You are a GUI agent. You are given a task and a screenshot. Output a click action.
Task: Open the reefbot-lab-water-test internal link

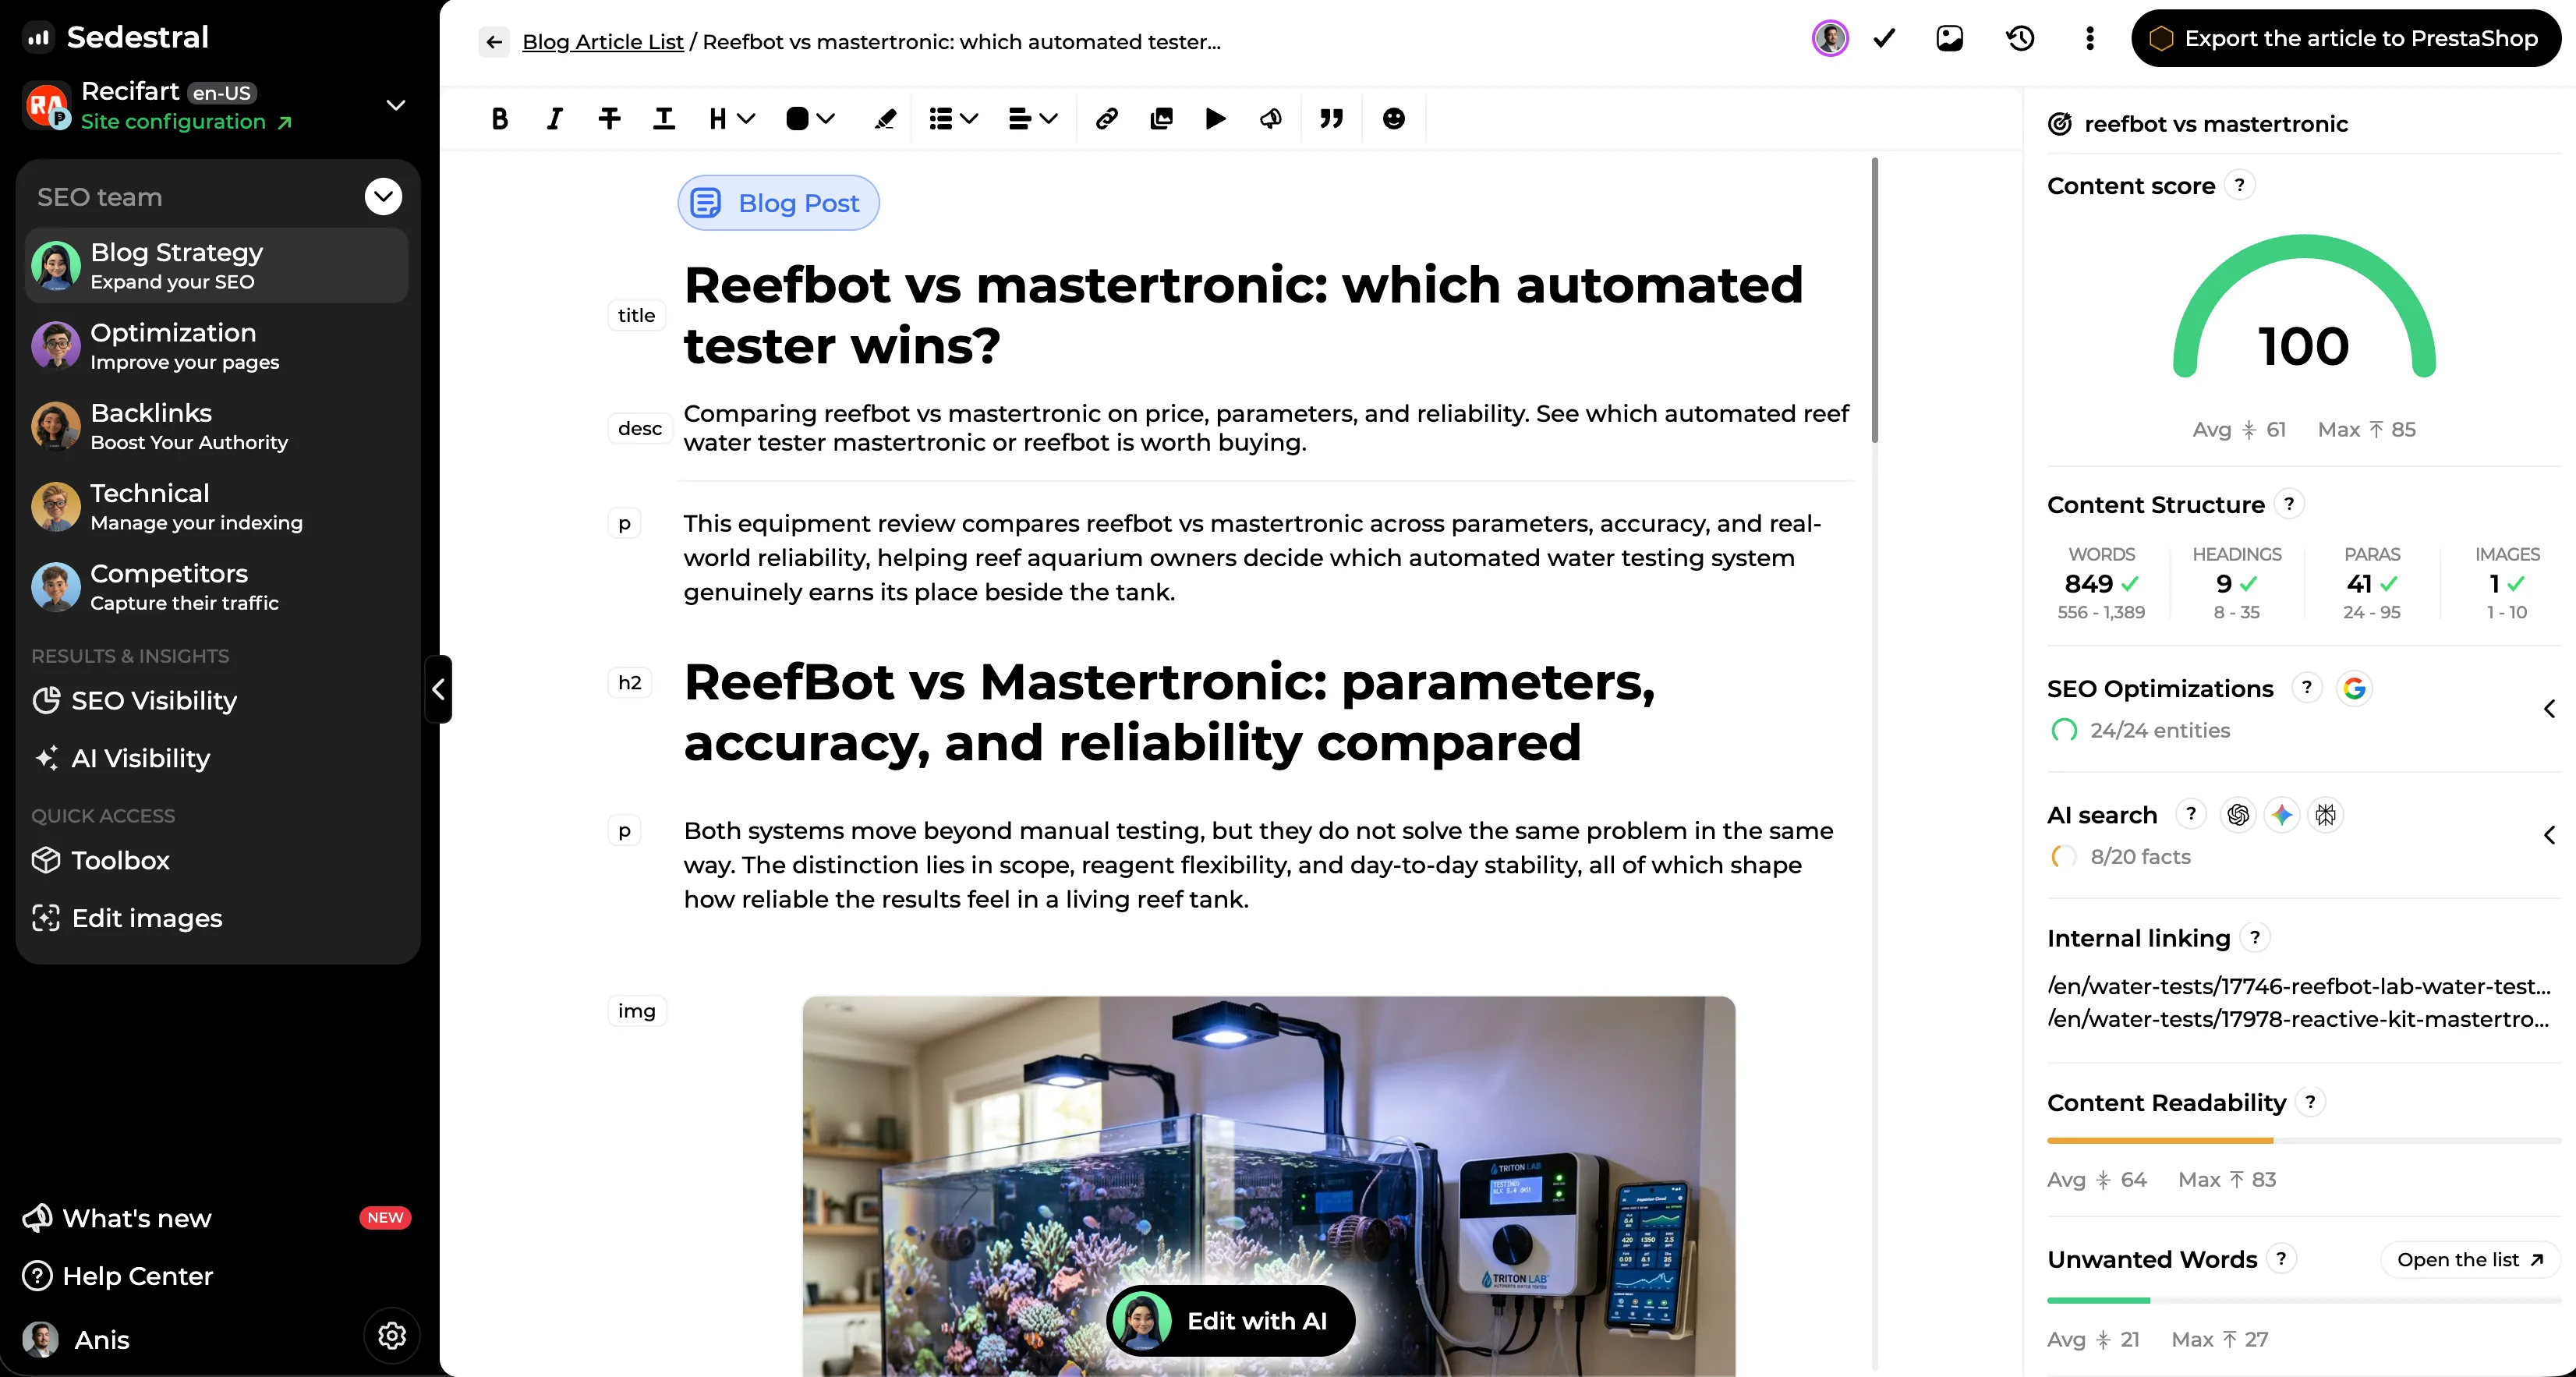coord(2299,986)
